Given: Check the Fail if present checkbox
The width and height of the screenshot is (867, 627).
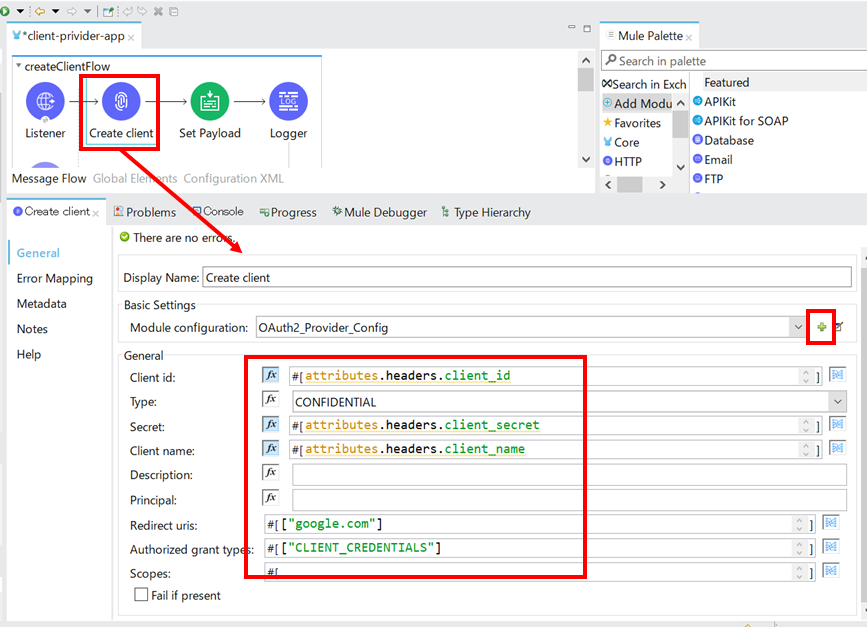Looking at the screenshot, I should click(142, 595).
